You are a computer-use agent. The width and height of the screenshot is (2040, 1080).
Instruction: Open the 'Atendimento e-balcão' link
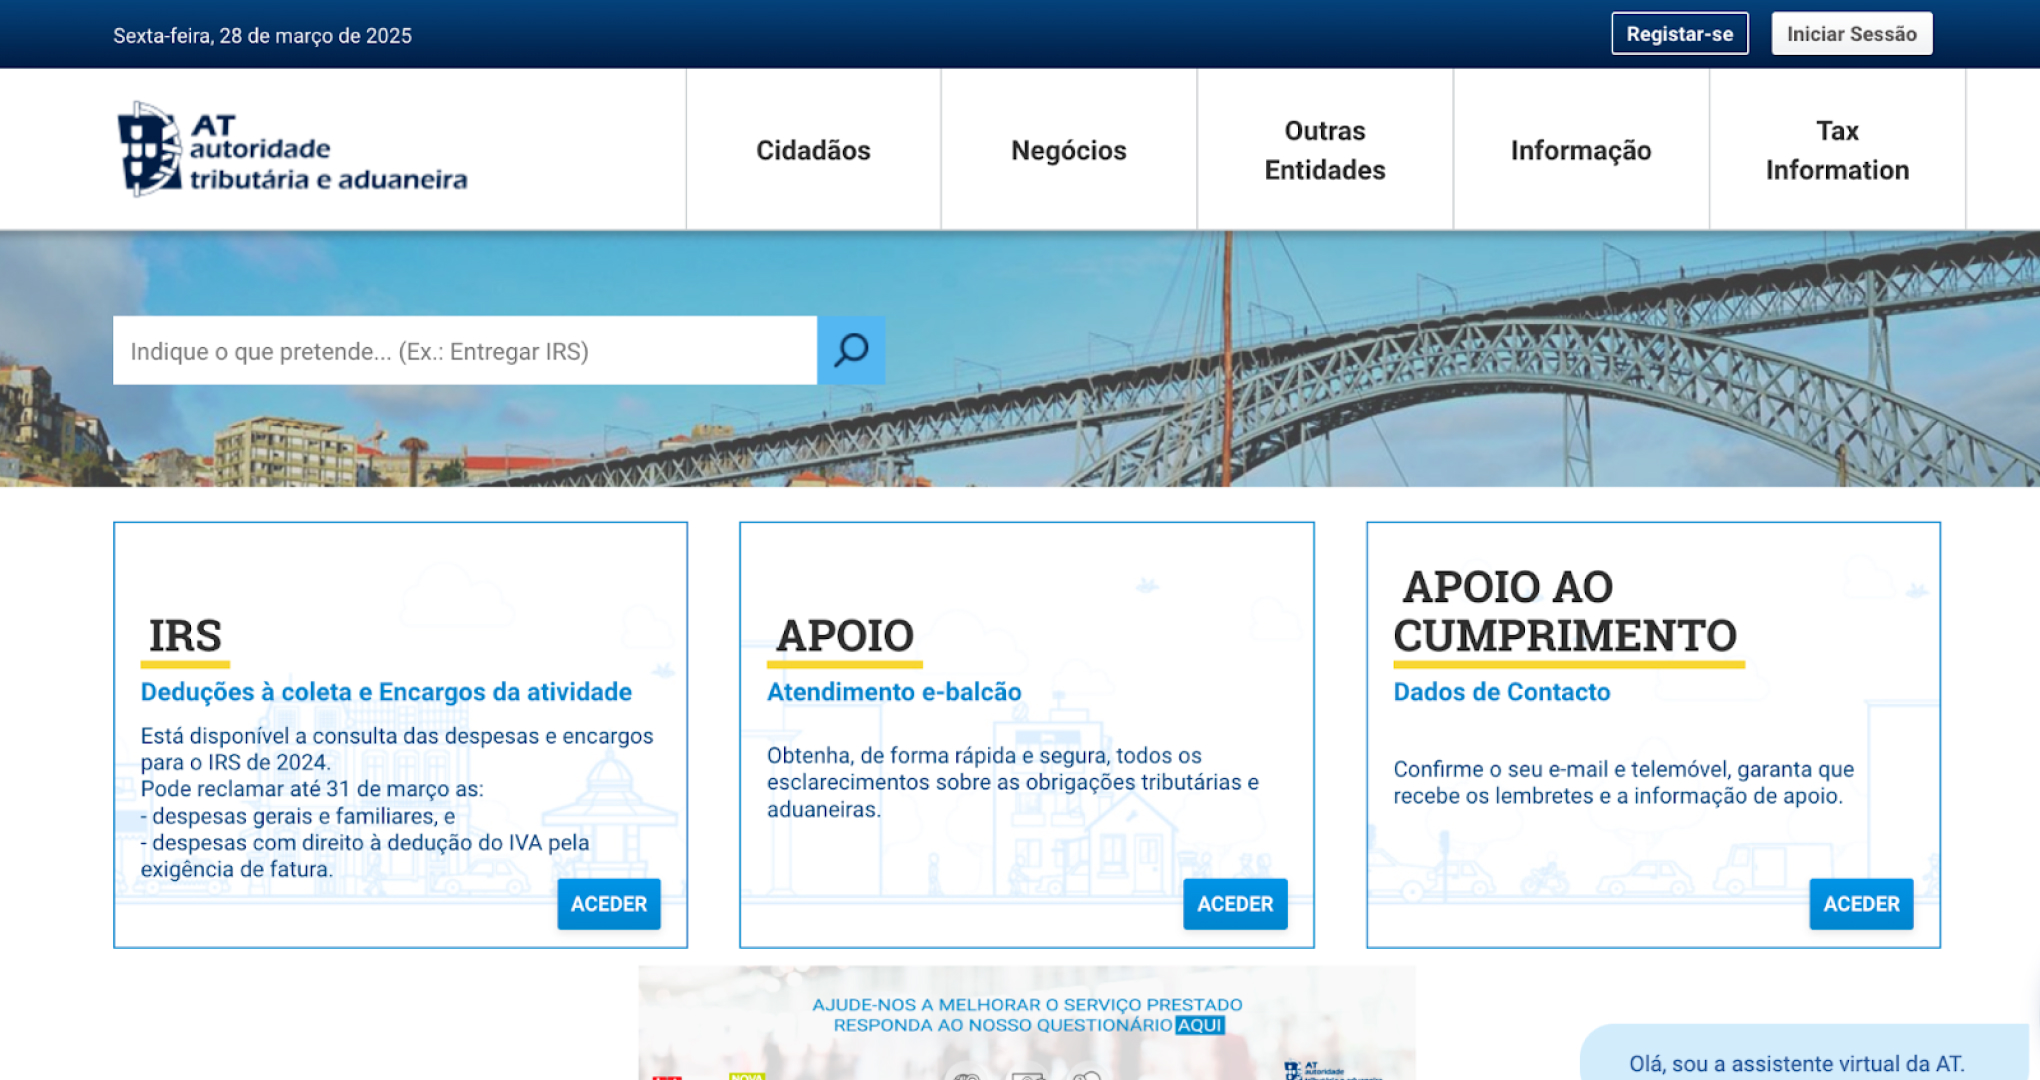click(x=894, y=691)
